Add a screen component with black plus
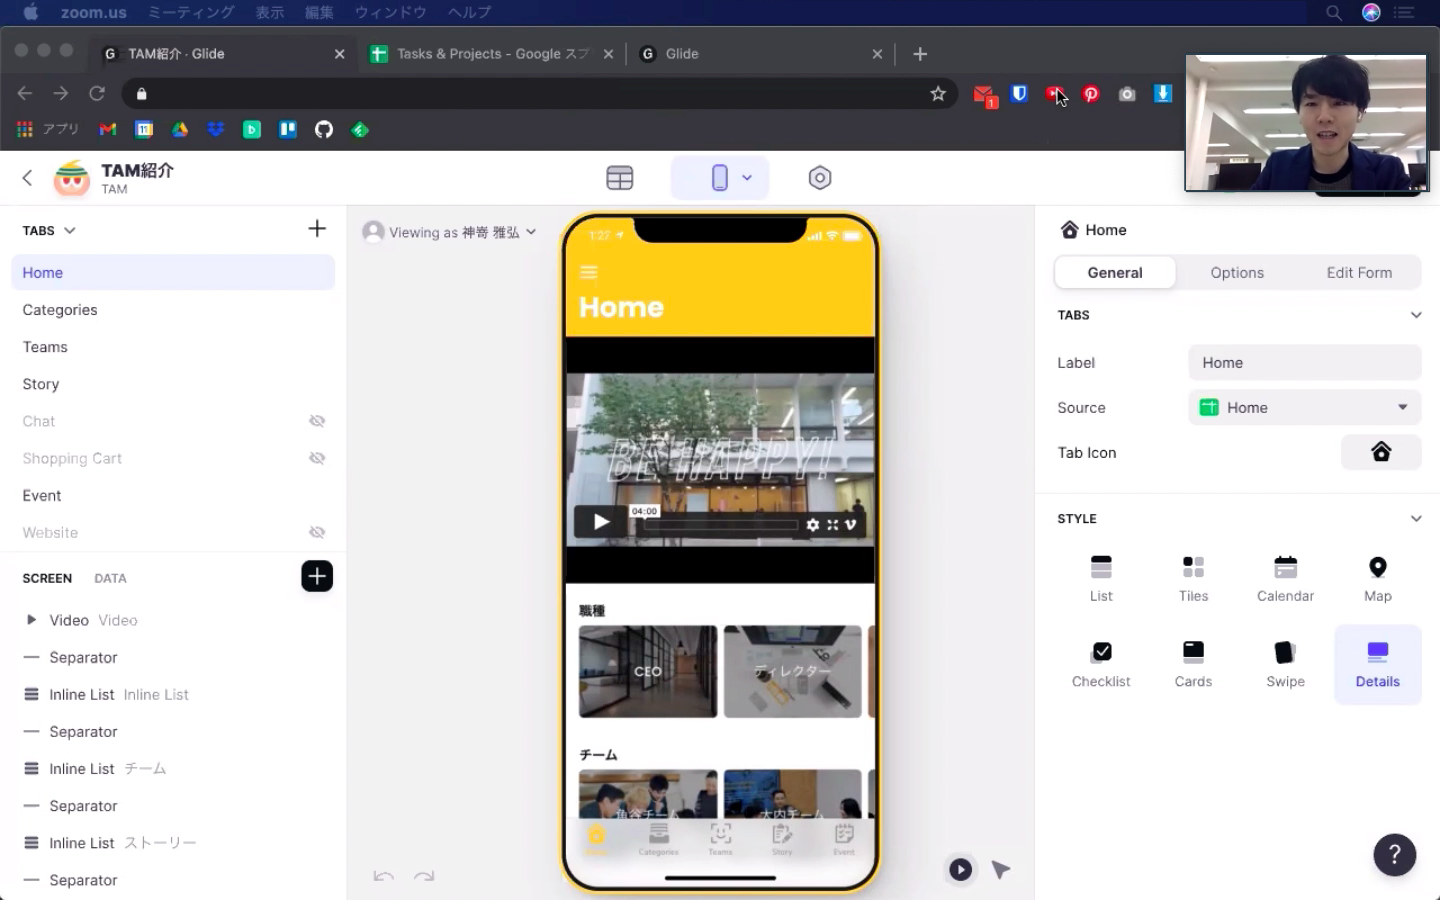 point(317,576)
